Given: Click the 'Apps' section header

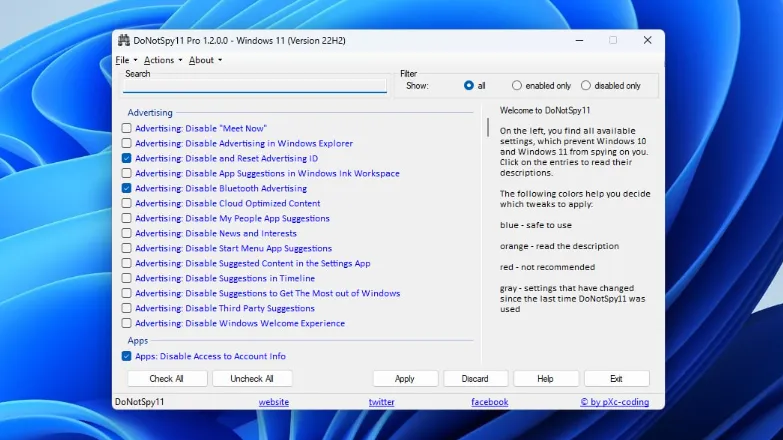Looking at the screenshot, I should tap(138, 341).
